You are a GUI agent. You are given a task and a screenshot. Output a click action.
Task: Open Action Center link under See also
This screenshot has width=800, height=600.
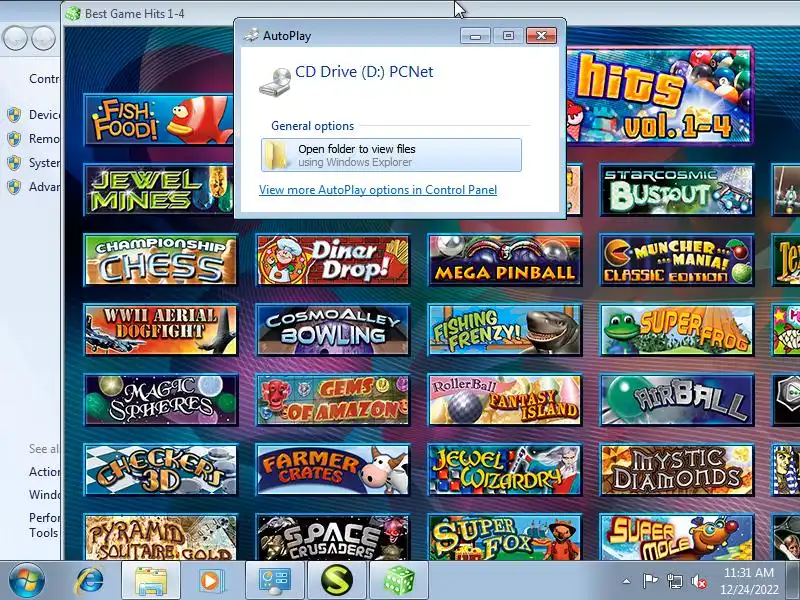44,471
